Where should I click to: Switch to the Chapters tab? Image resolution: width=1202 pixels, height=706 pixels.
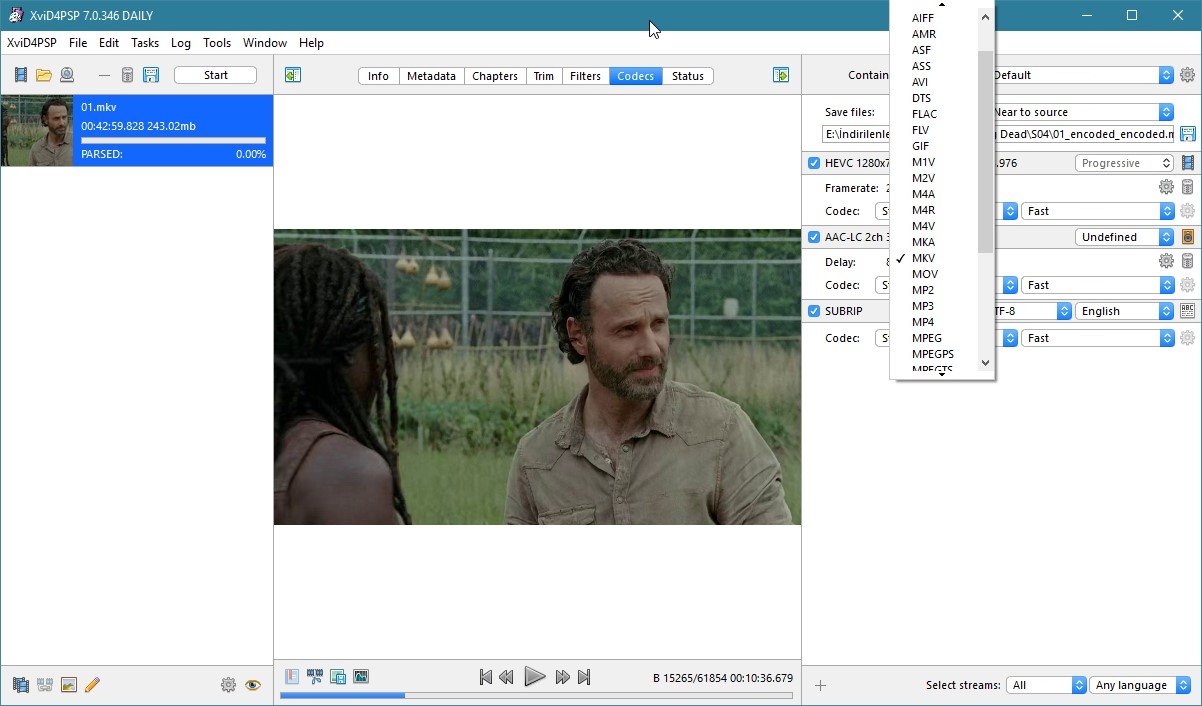[495, 76]
